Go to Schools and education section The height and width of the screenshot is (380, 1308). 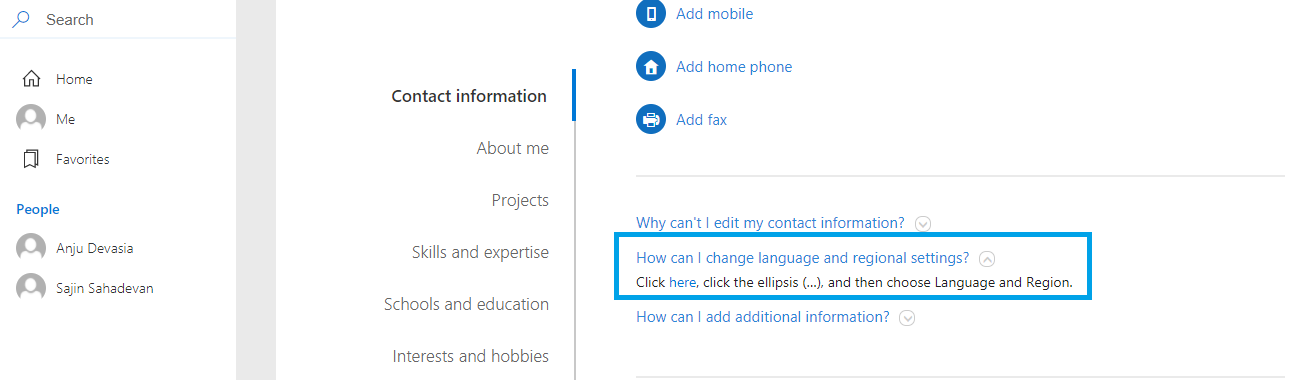pos(466,304)
